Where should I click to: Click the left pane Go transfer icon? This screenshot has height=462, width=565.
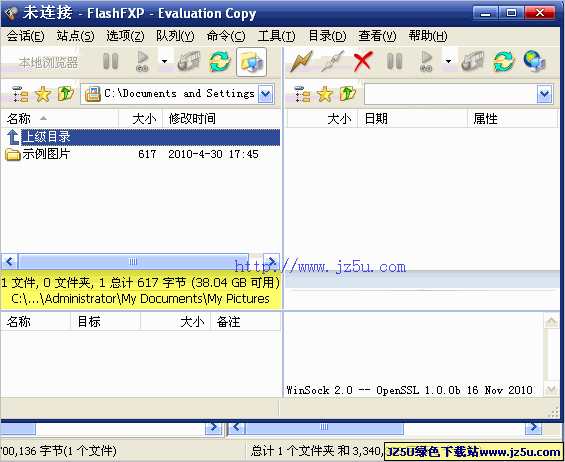(142, 62)
